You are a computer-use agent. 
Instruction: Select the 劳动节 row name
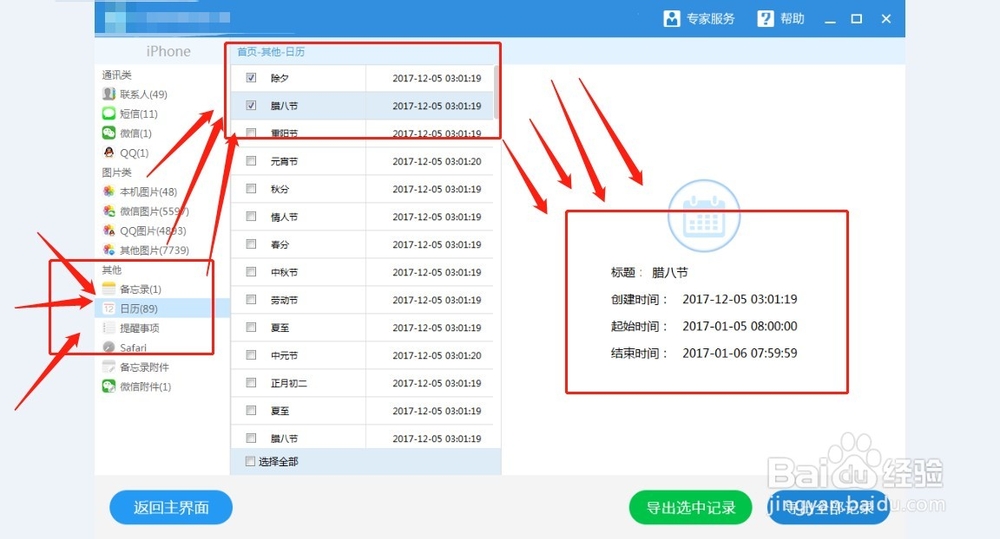tap(284, 300)
